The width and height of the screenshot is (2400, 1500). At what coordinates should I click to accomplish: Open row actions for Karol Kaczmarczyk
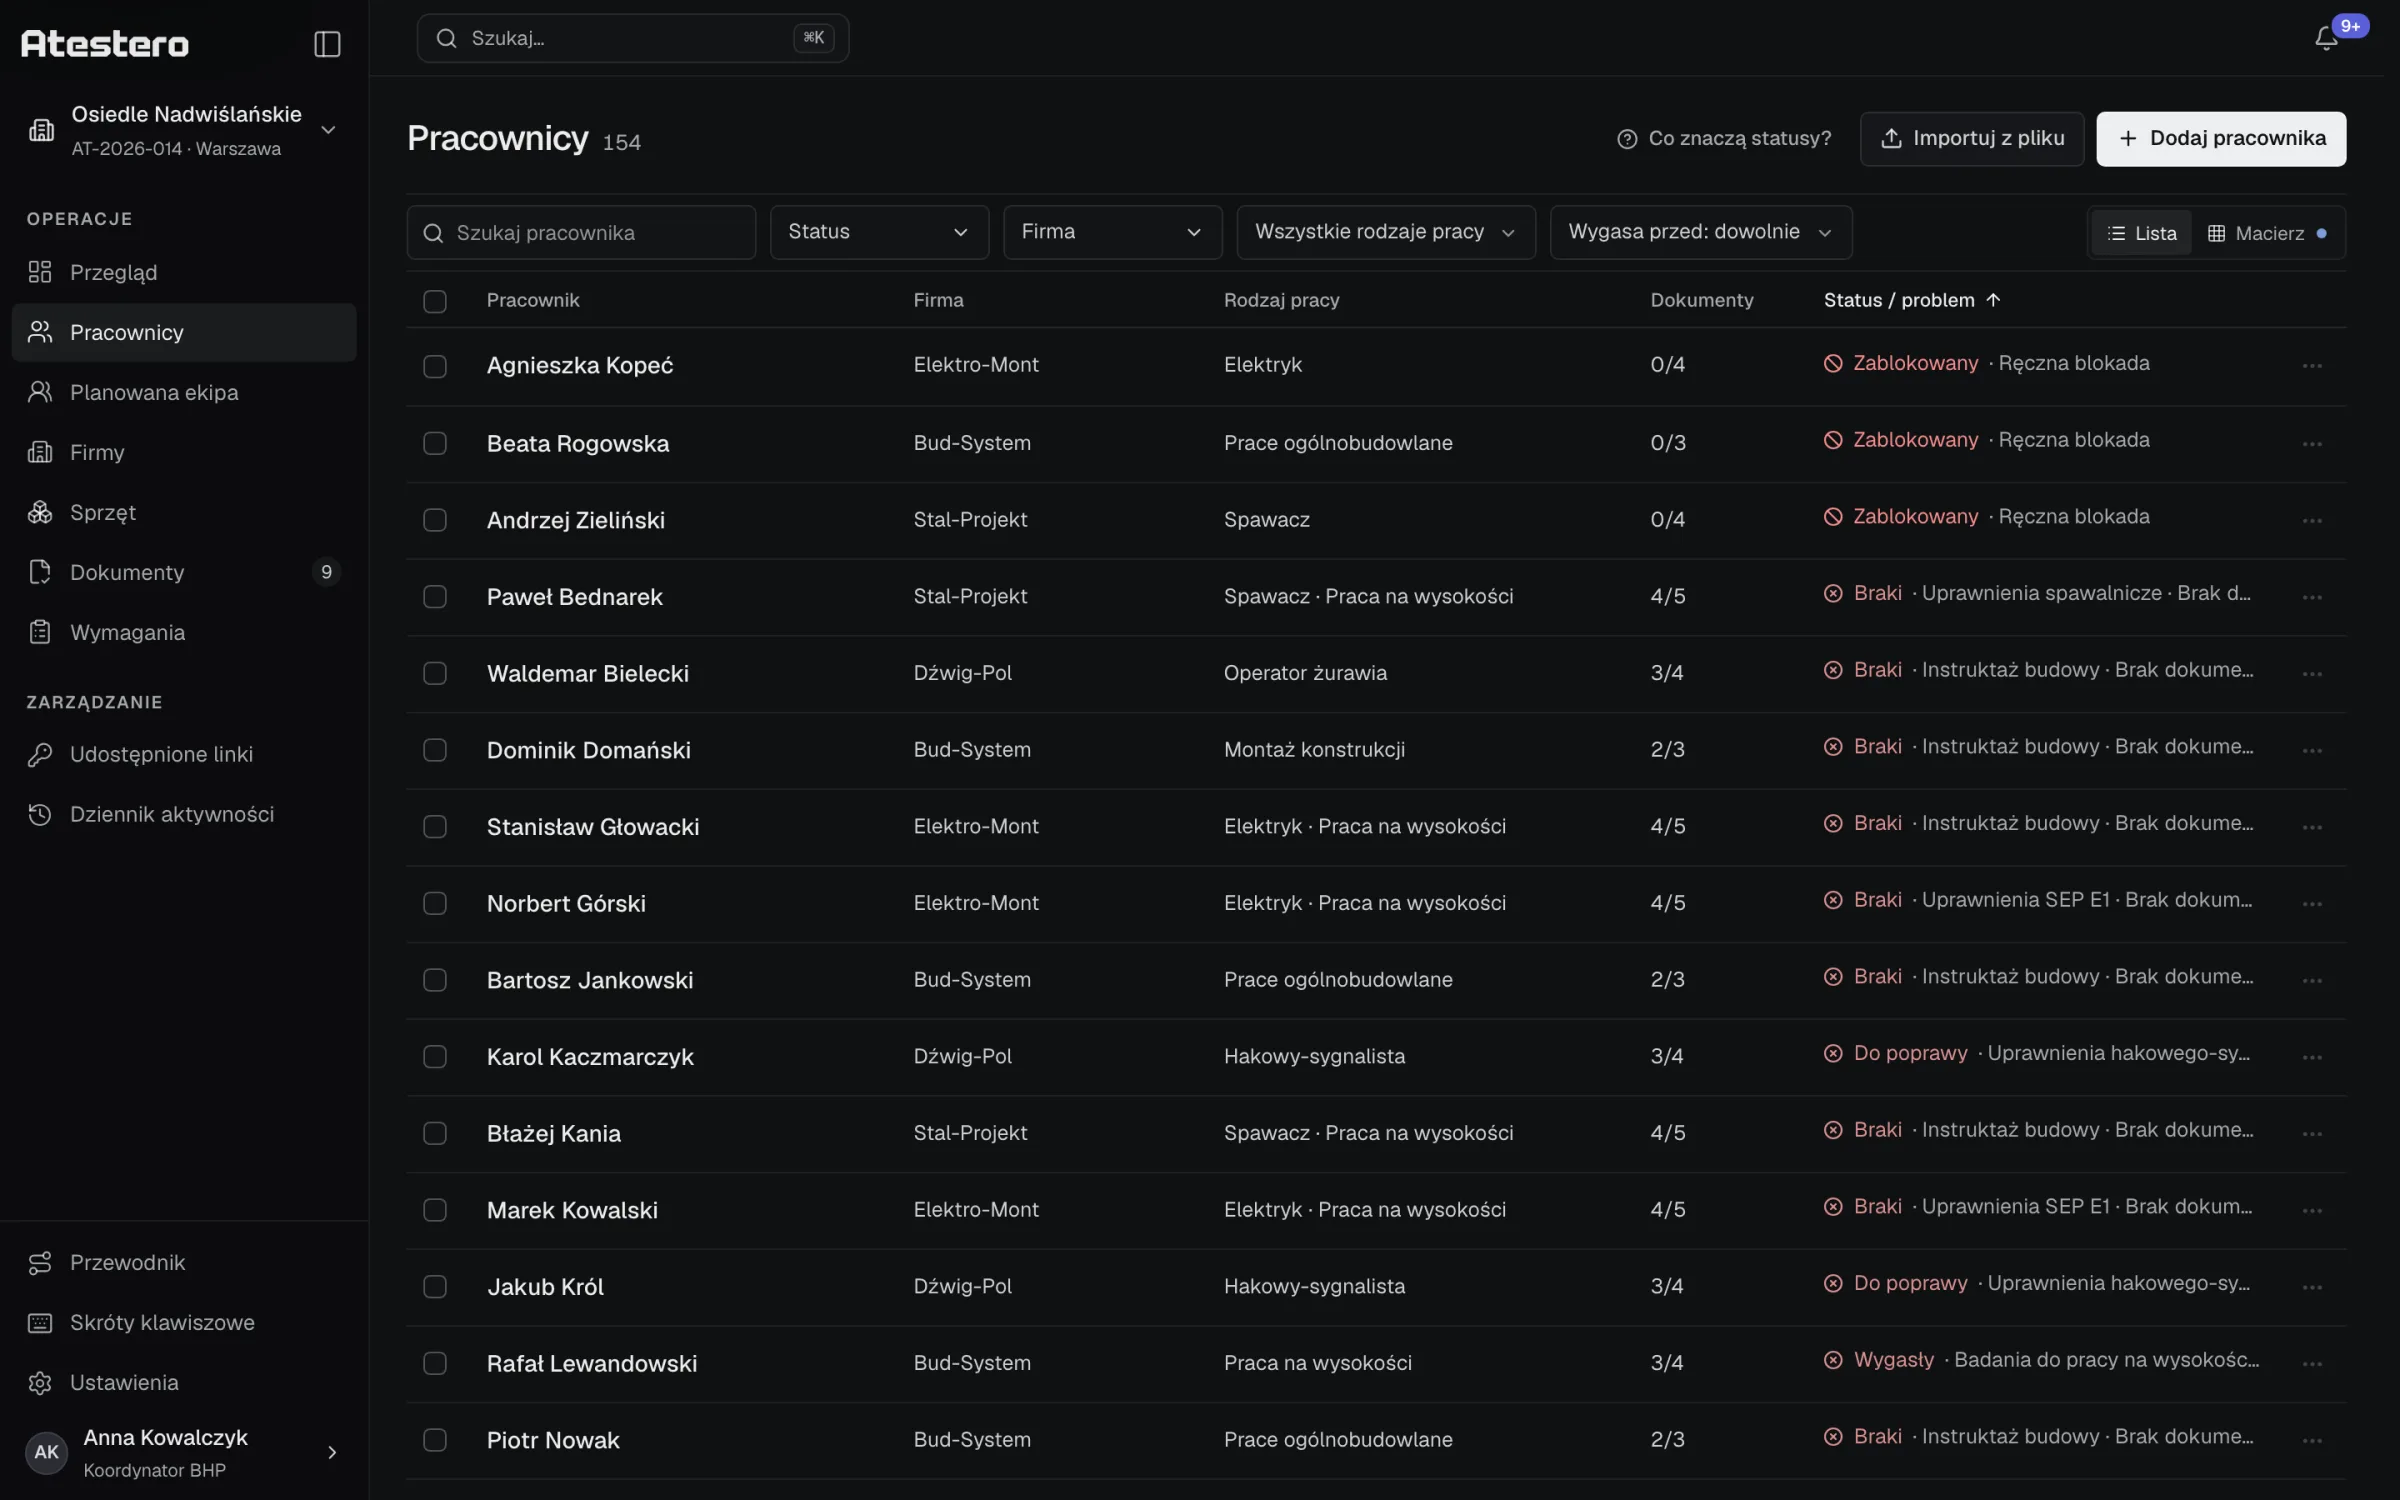point(2312,1057)
